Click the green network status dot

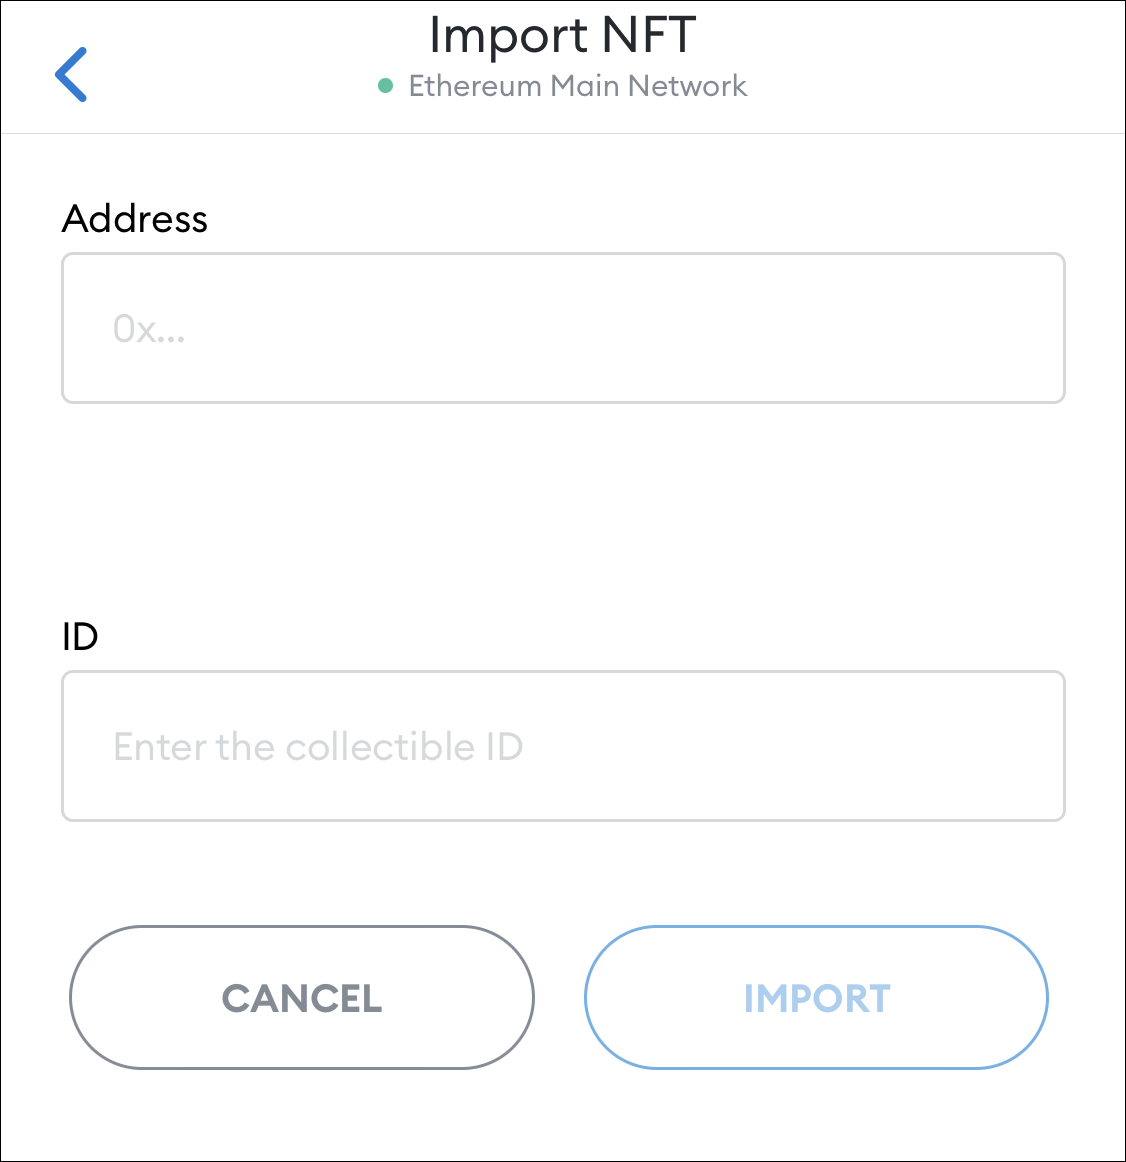(x=385, y=86)
